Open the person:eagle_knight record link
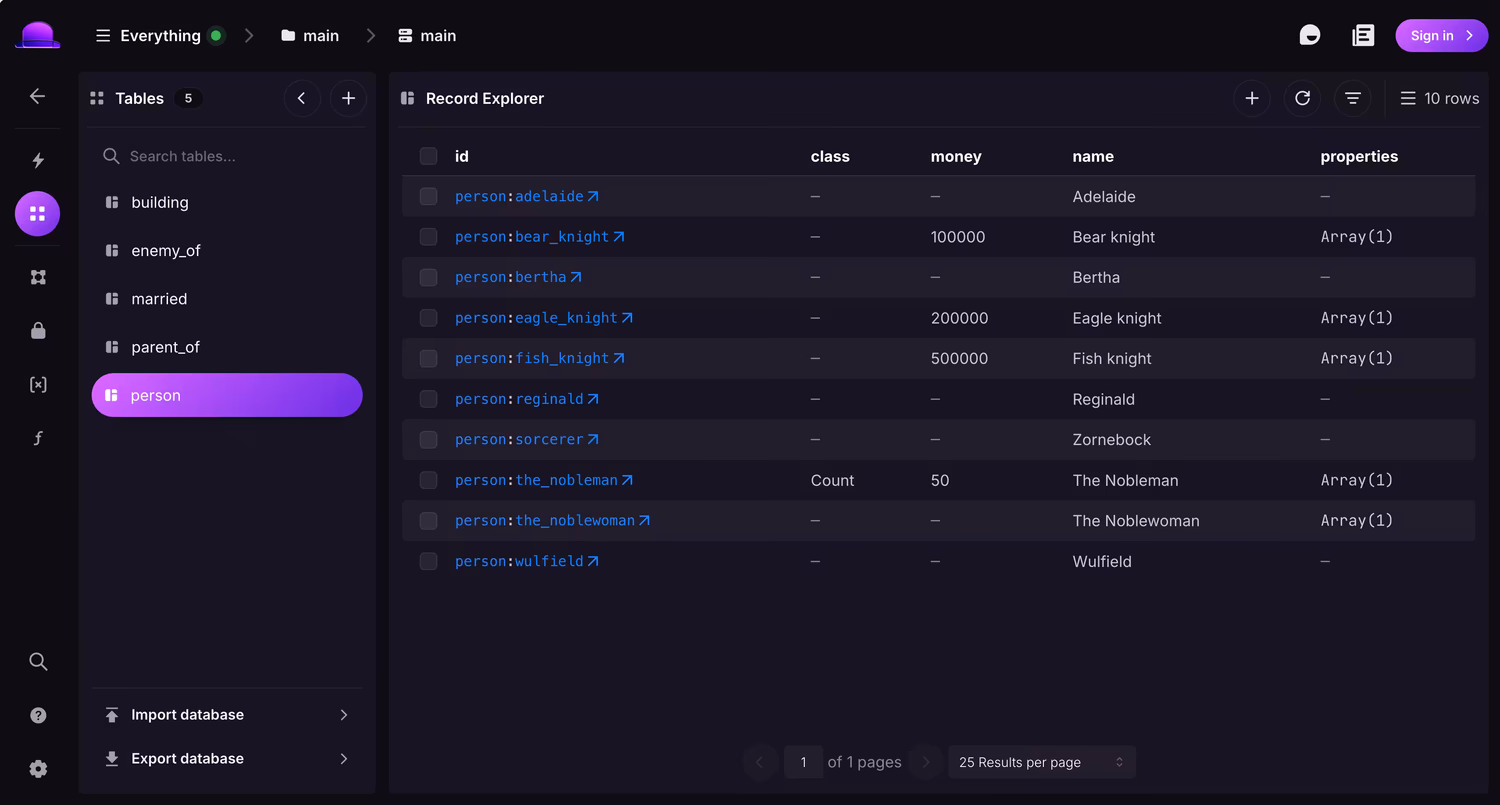 pos(543,318)
